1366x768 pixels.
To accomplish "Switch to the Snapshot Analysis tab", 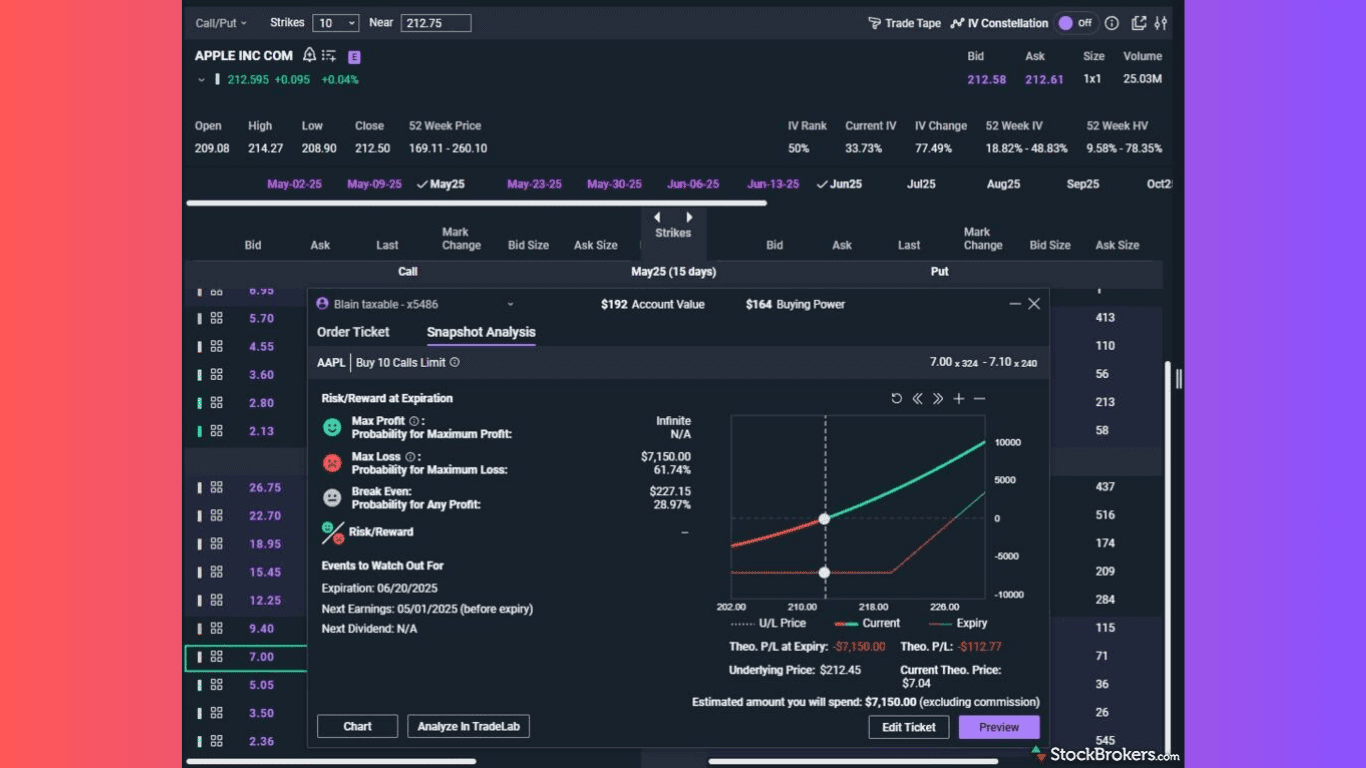I will pos(481,332).
